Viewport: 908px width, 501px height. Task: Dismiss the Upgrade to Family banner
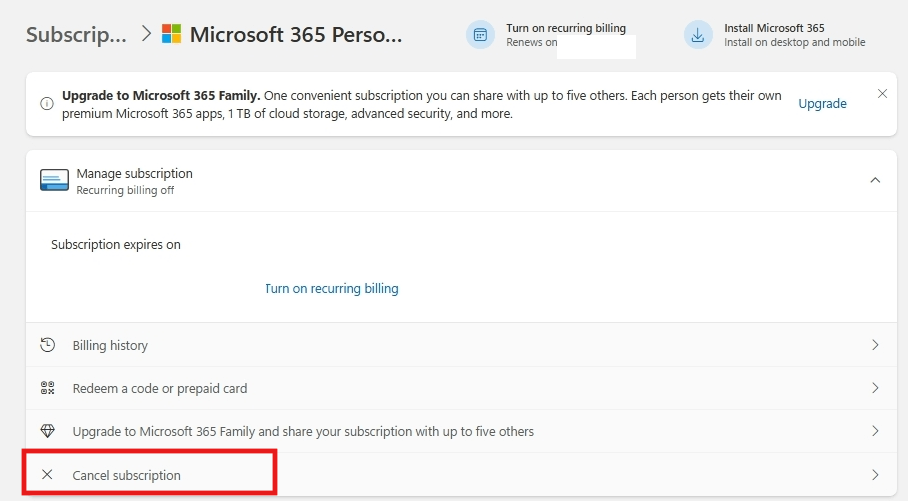pos(882,93)
